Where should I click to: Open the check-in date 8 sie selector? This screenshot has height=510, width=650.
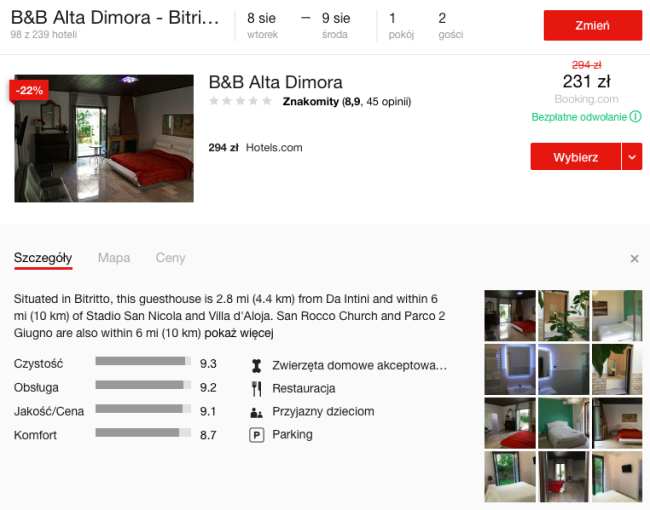(x=263, y=25)
